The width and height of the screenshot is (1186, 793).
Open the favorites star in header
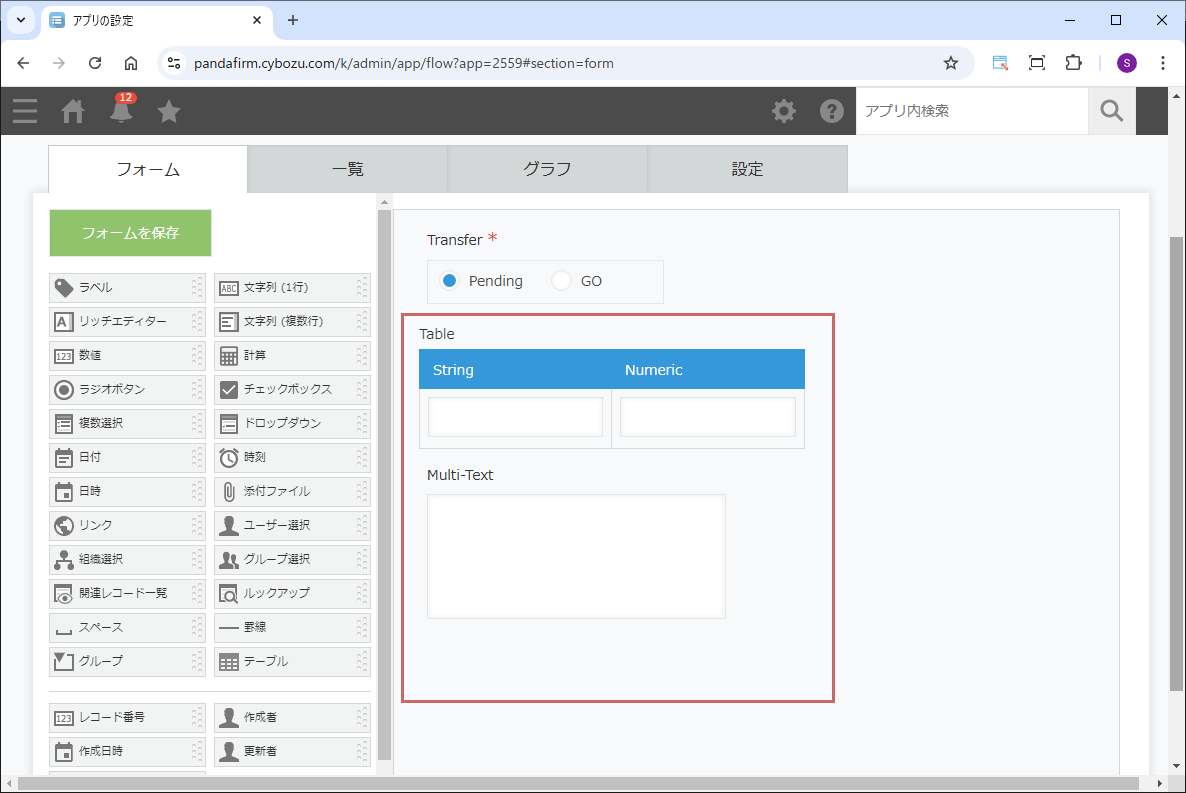click(169, 111)
